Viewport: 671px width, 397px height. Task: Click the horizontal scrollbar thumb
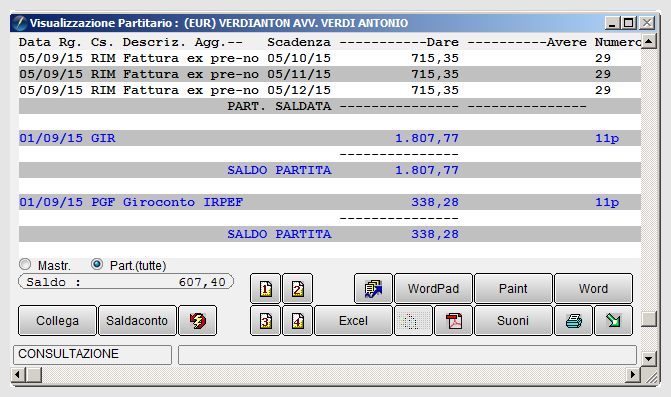34,375
